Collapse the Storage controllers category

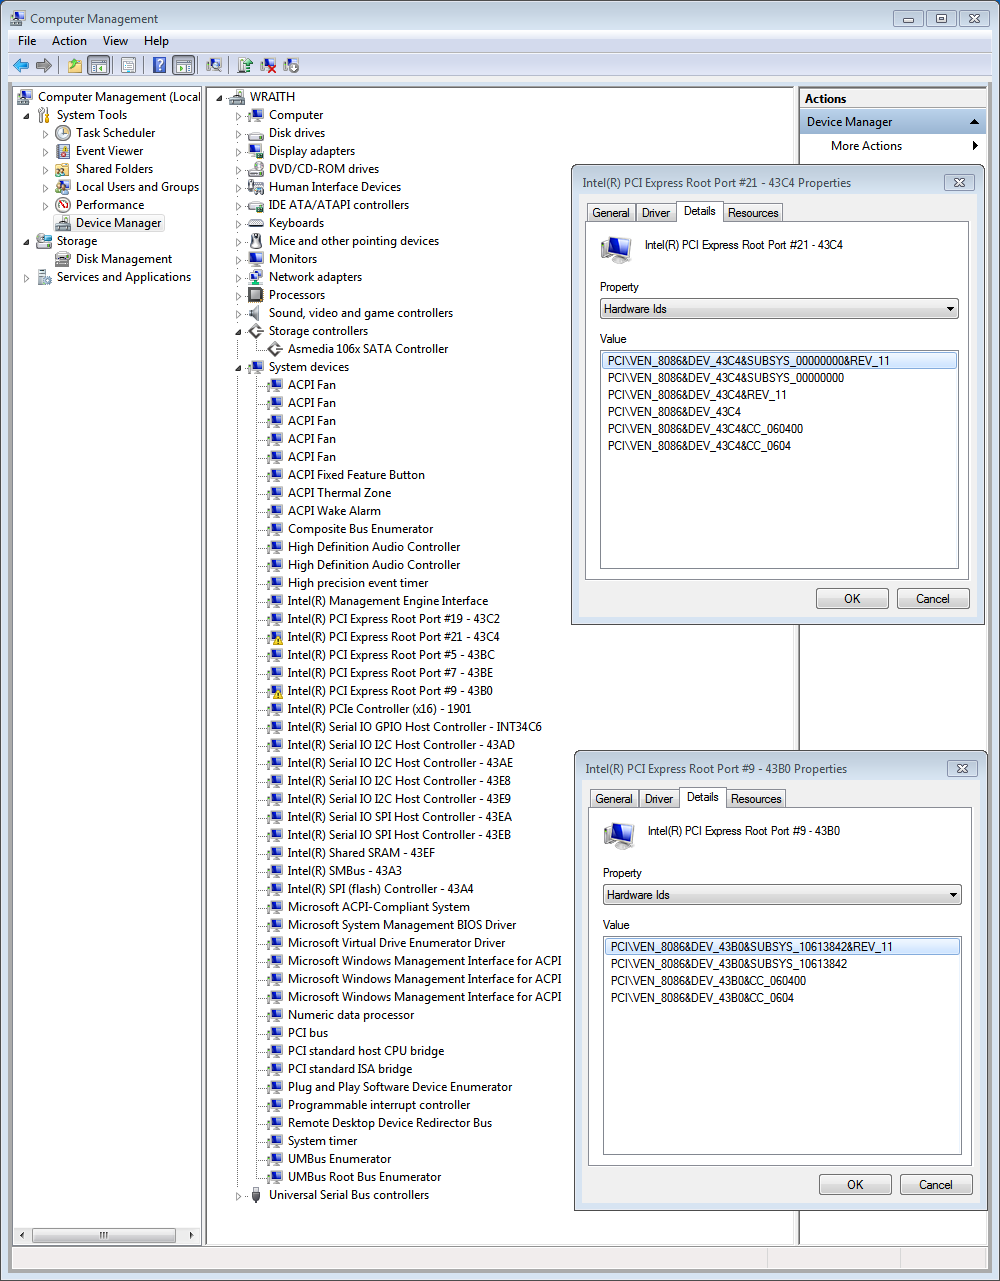point(239,332)
